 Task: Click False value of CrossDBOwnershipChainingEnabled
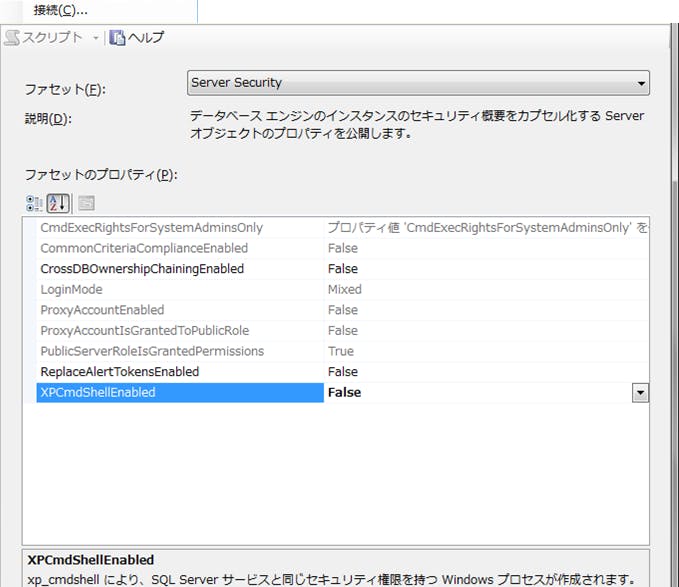pyautogui.click(x=343, y=269)
